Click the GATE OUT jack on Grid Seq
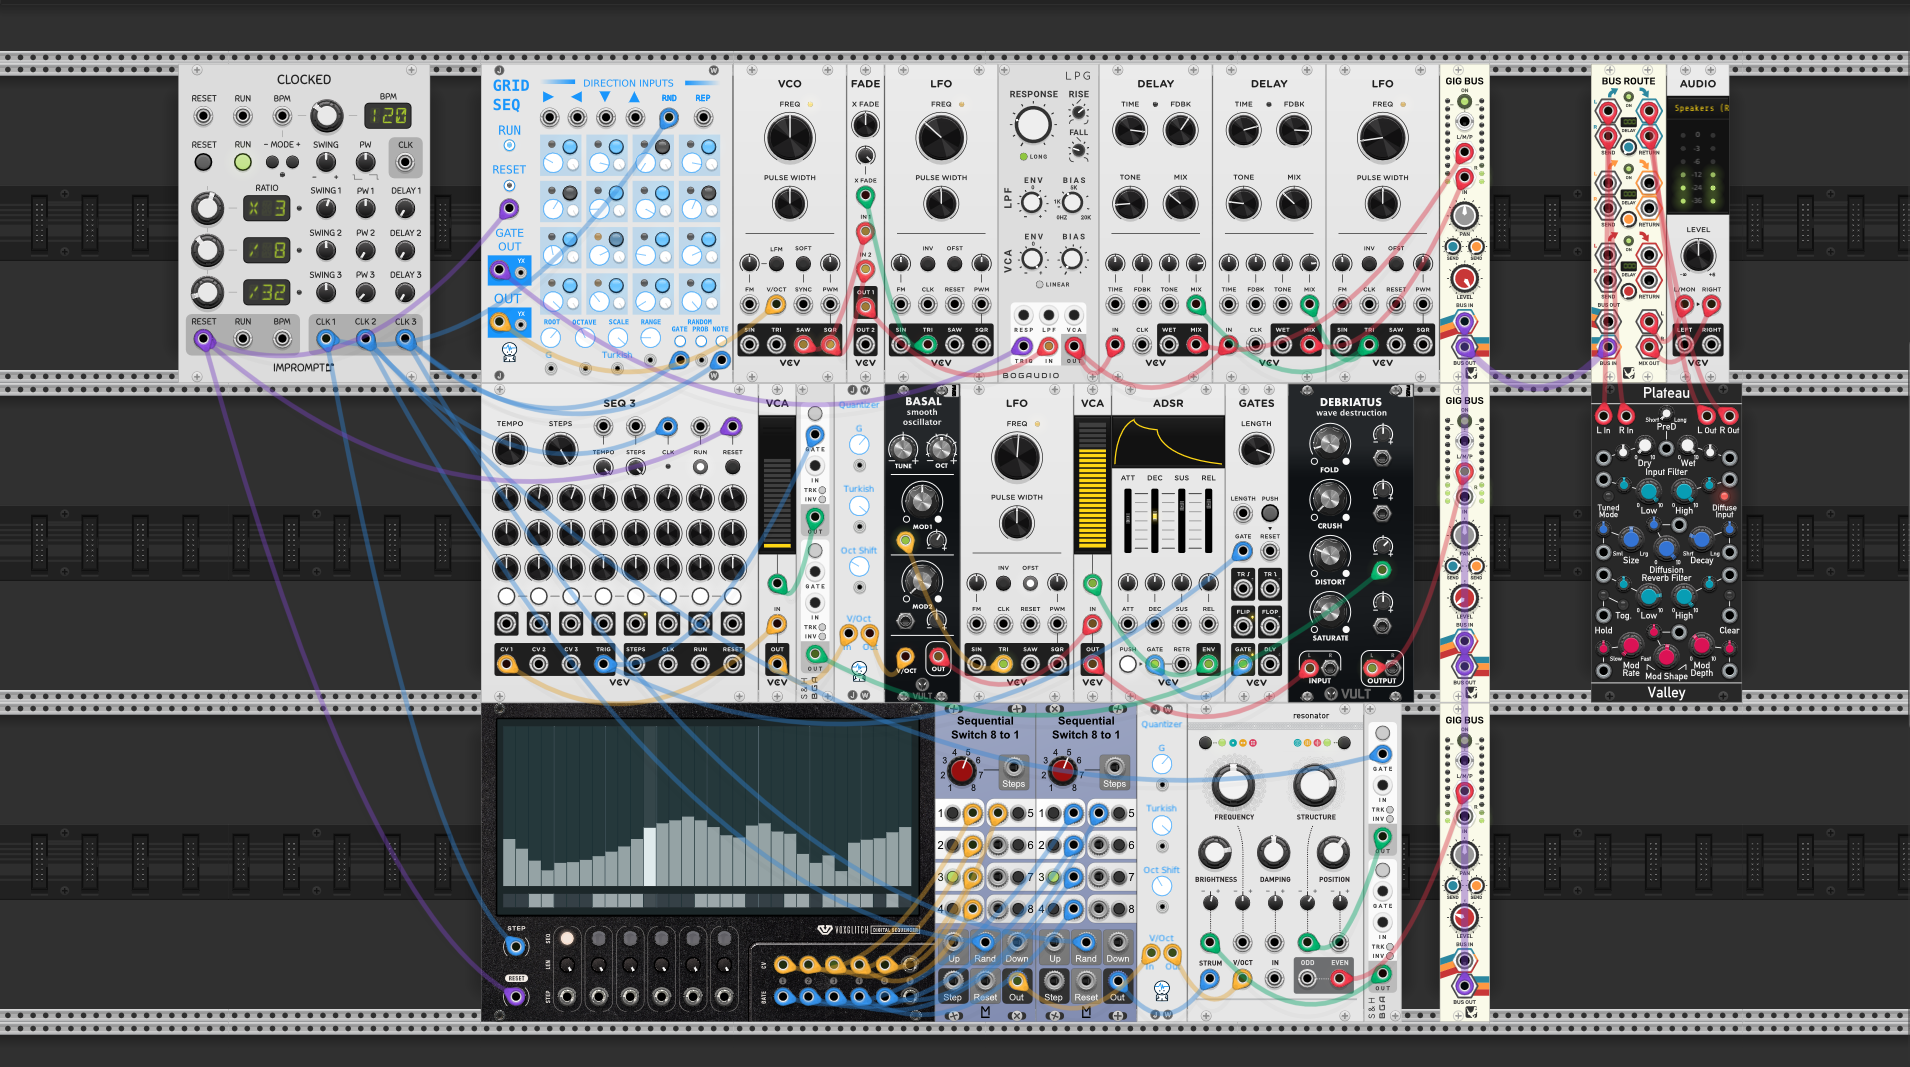 [499, 270]
